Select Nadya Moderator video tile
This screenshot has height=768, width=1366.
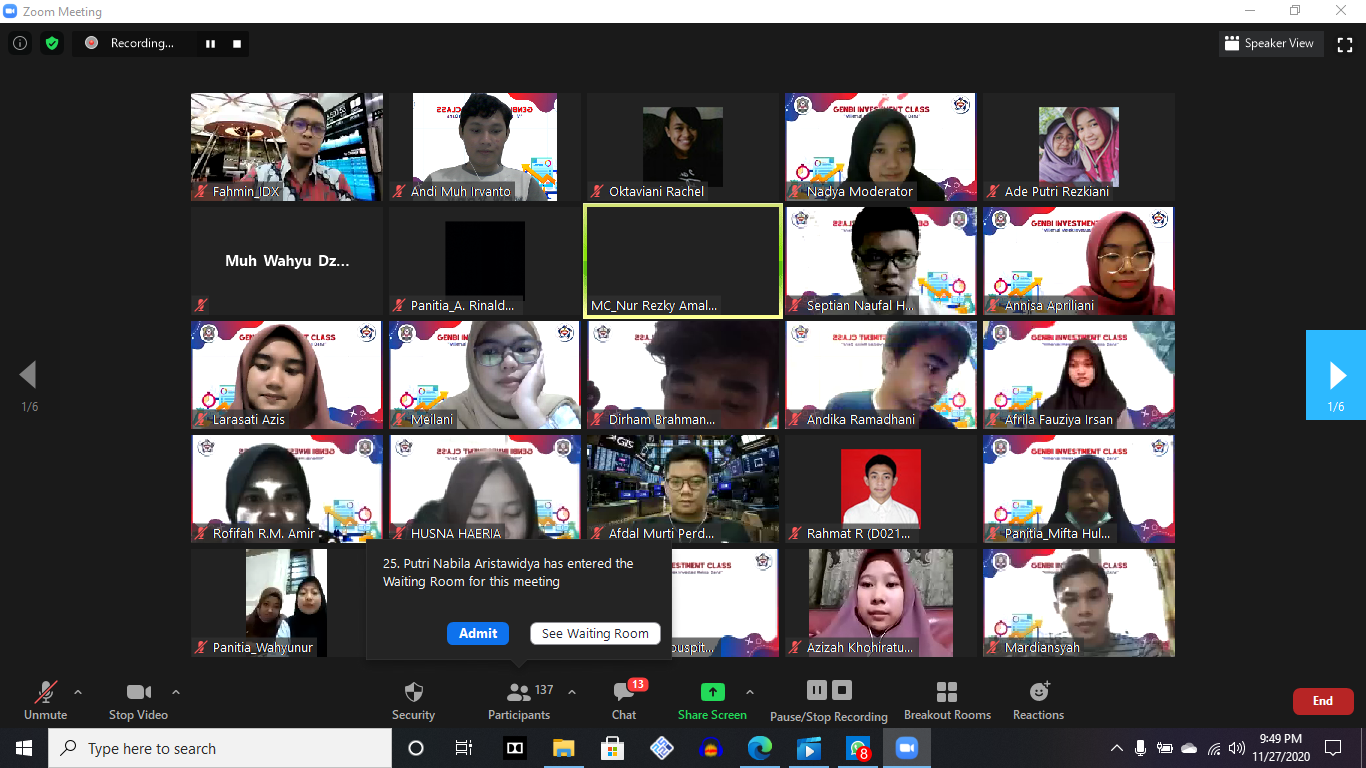[x=881, y=147]
